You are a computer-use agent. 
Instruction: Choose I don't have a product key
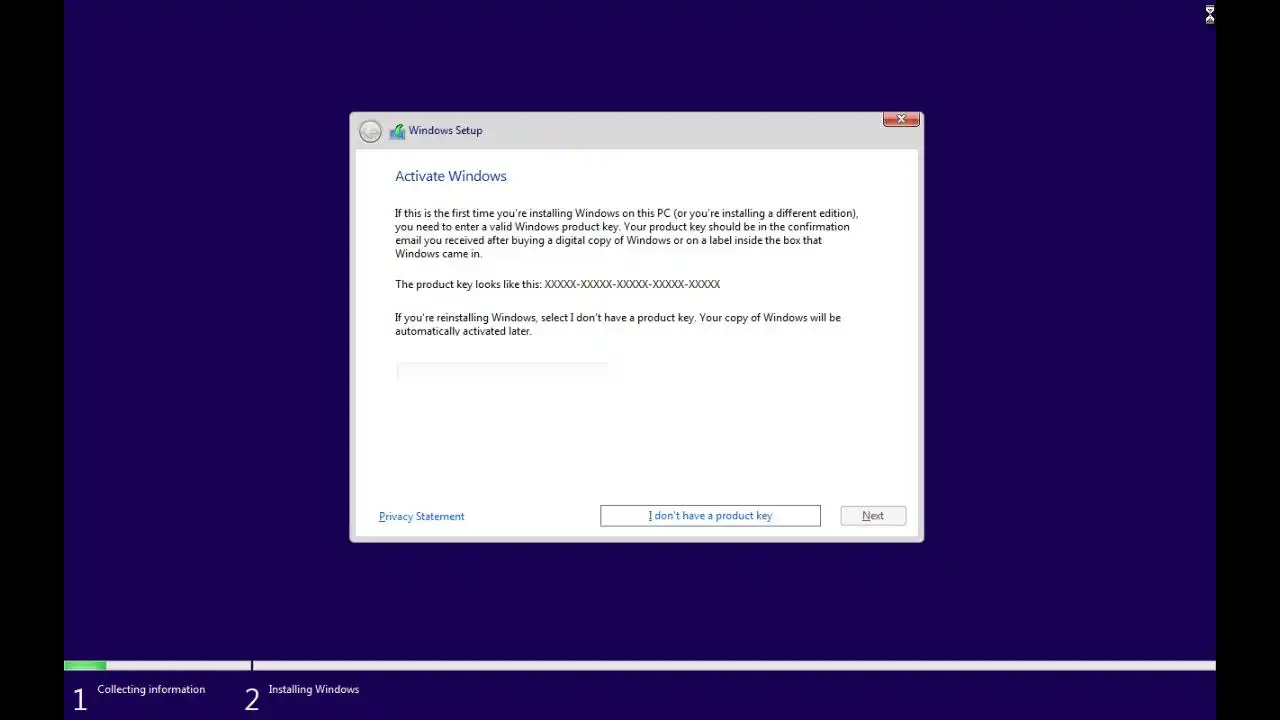point(710,516)
